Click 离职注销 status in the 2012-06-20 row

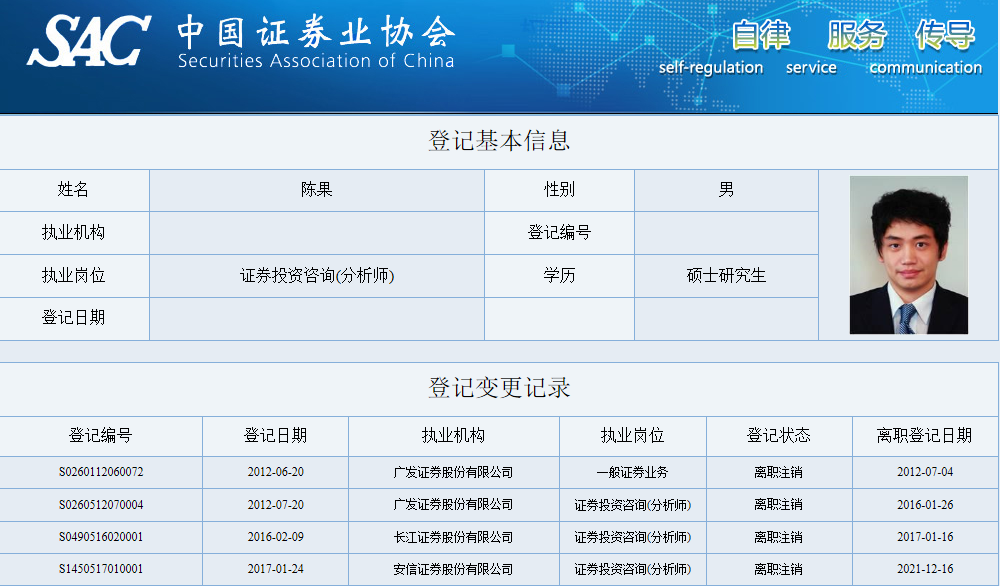pos(779,472)
